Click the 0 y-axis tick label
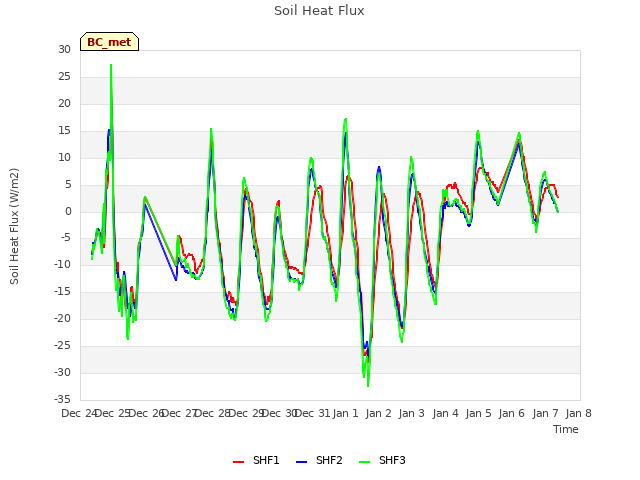The height and width of the screenshot is (480, 640). coord(68,211)
